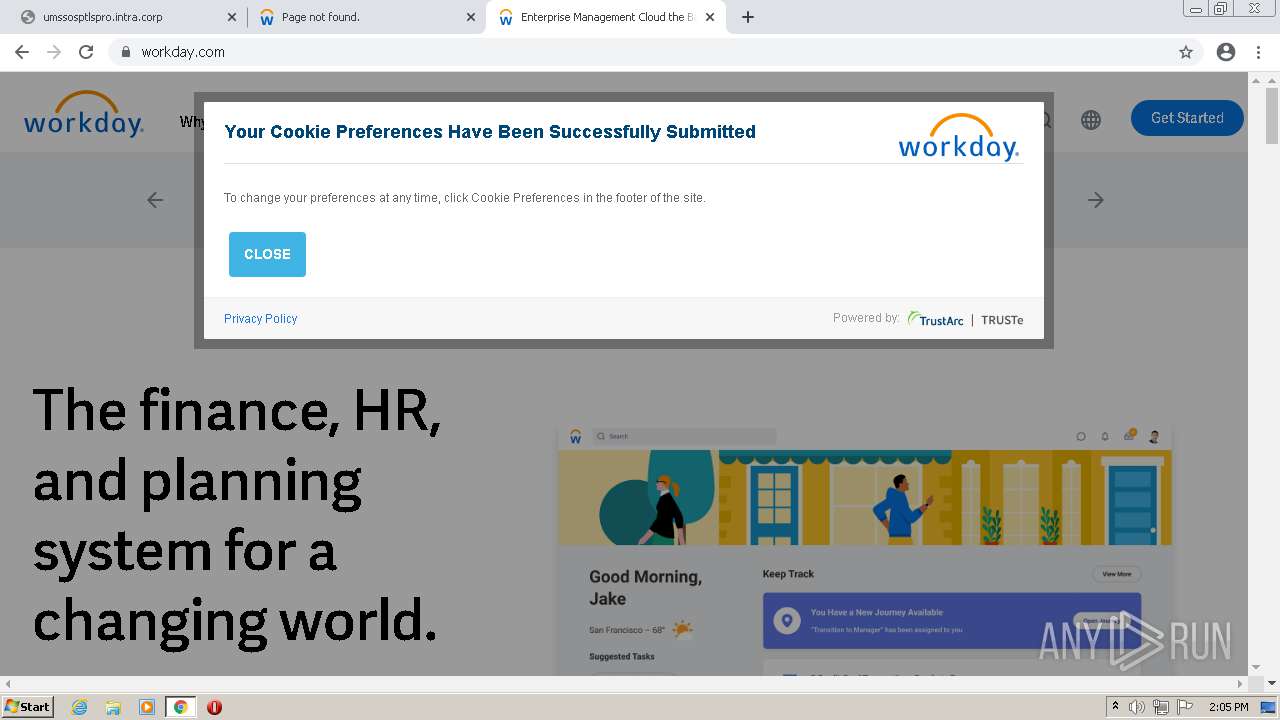1280x720 pixels.
Task: Click the horizontal scrollbar right arrow
Action: 1240,684
